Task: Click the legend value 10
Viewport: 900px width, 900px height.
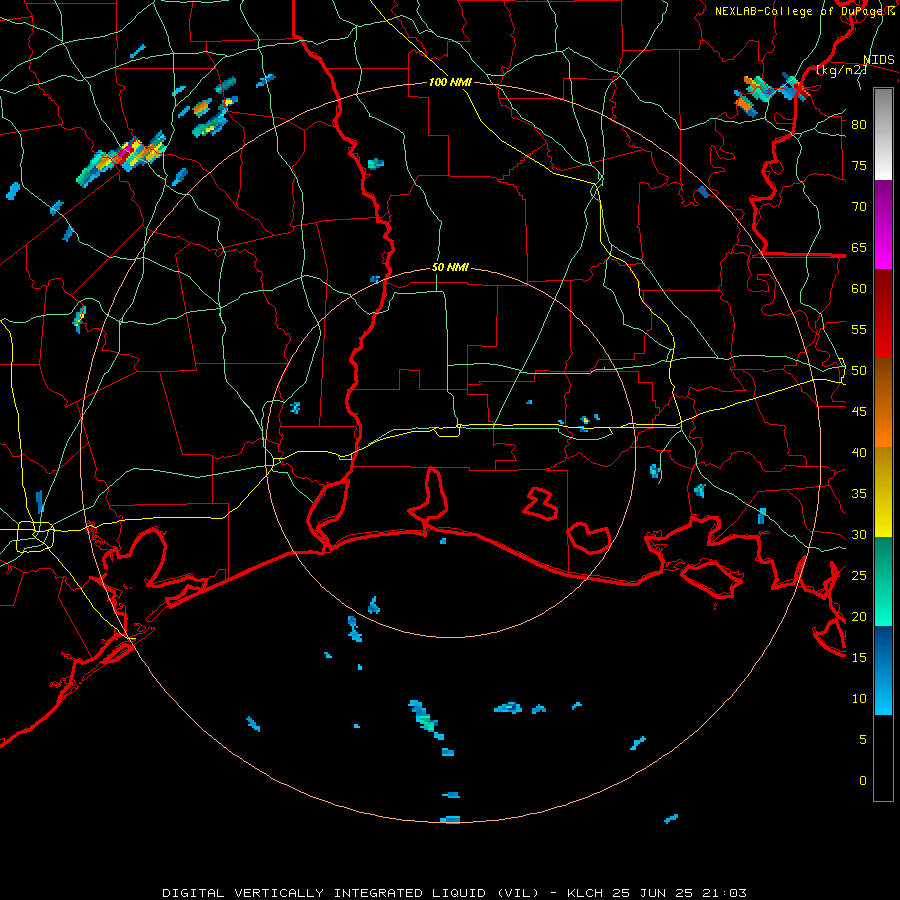Action: pos(859,699)
